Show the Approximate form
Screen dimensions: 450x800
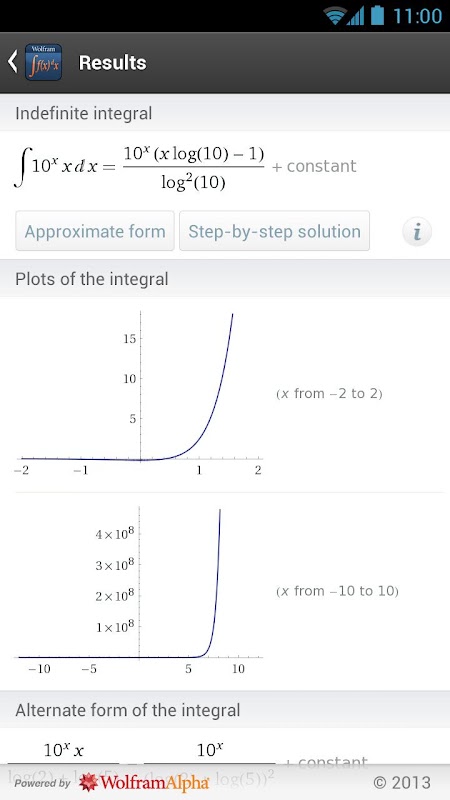coord(95,231)
